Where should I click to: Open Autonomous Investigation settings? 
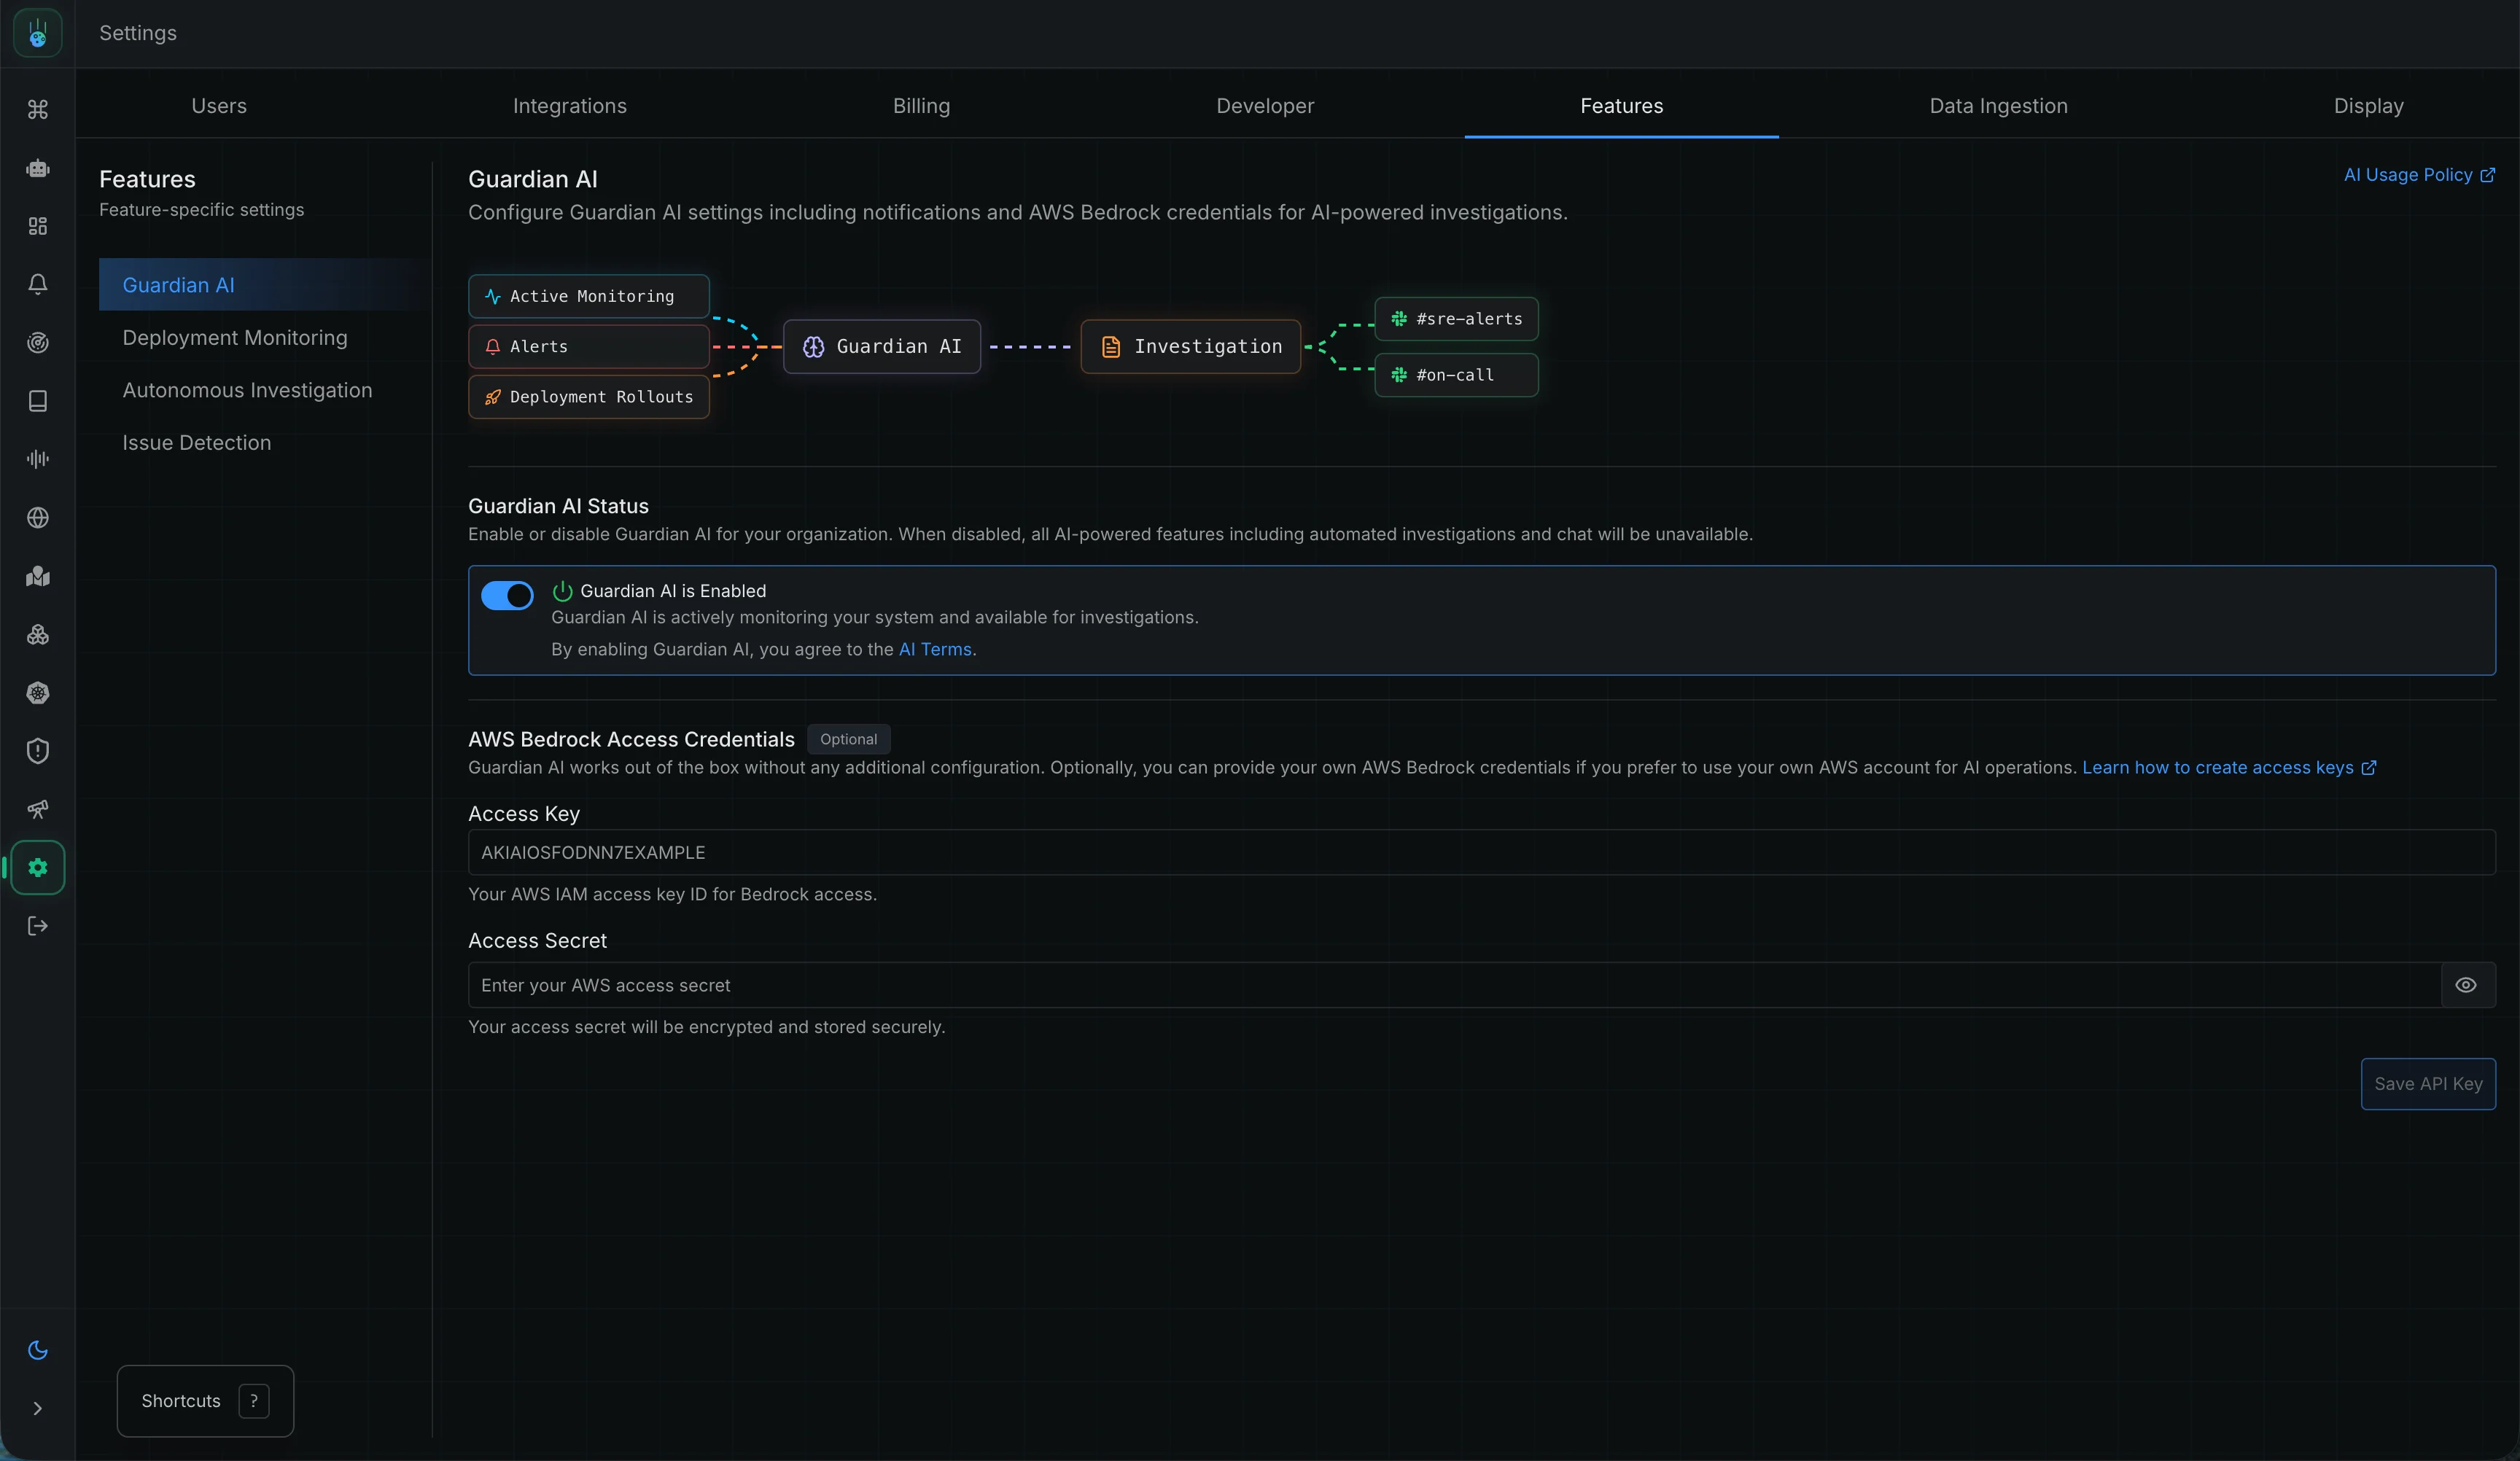pos(247,390)
